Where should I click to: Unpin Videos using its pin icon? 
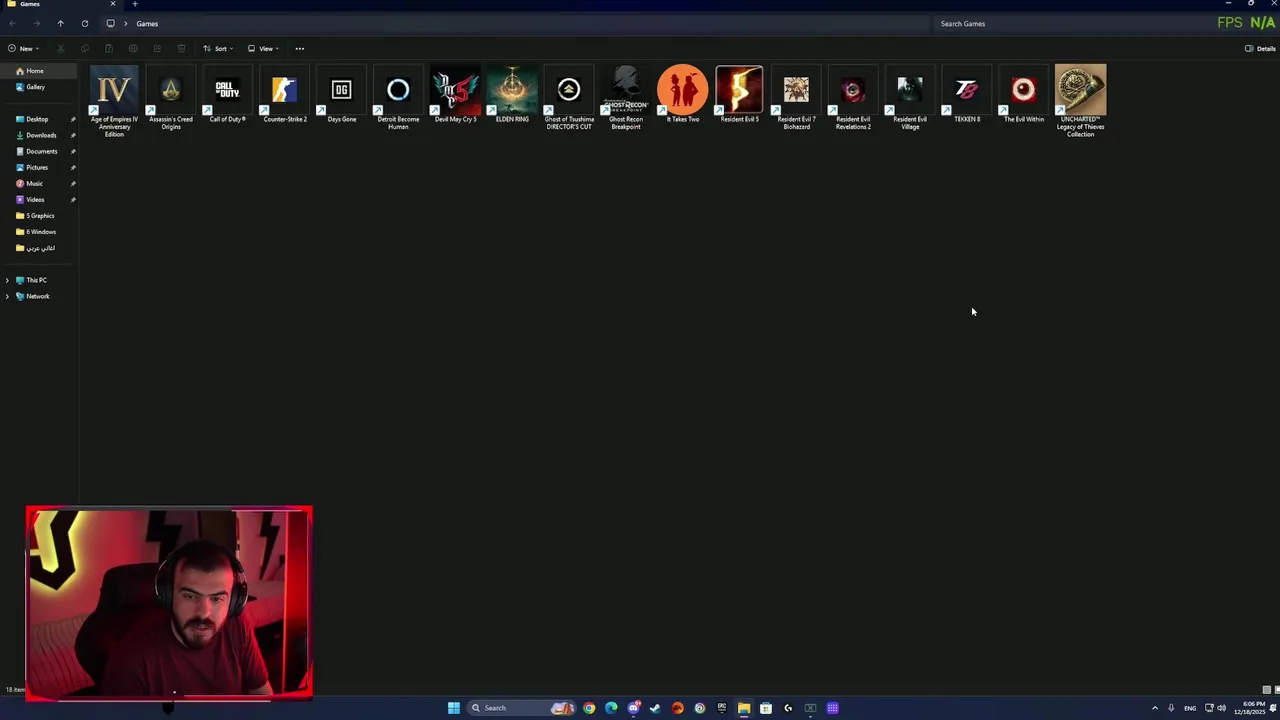click(x=73, y=199)
